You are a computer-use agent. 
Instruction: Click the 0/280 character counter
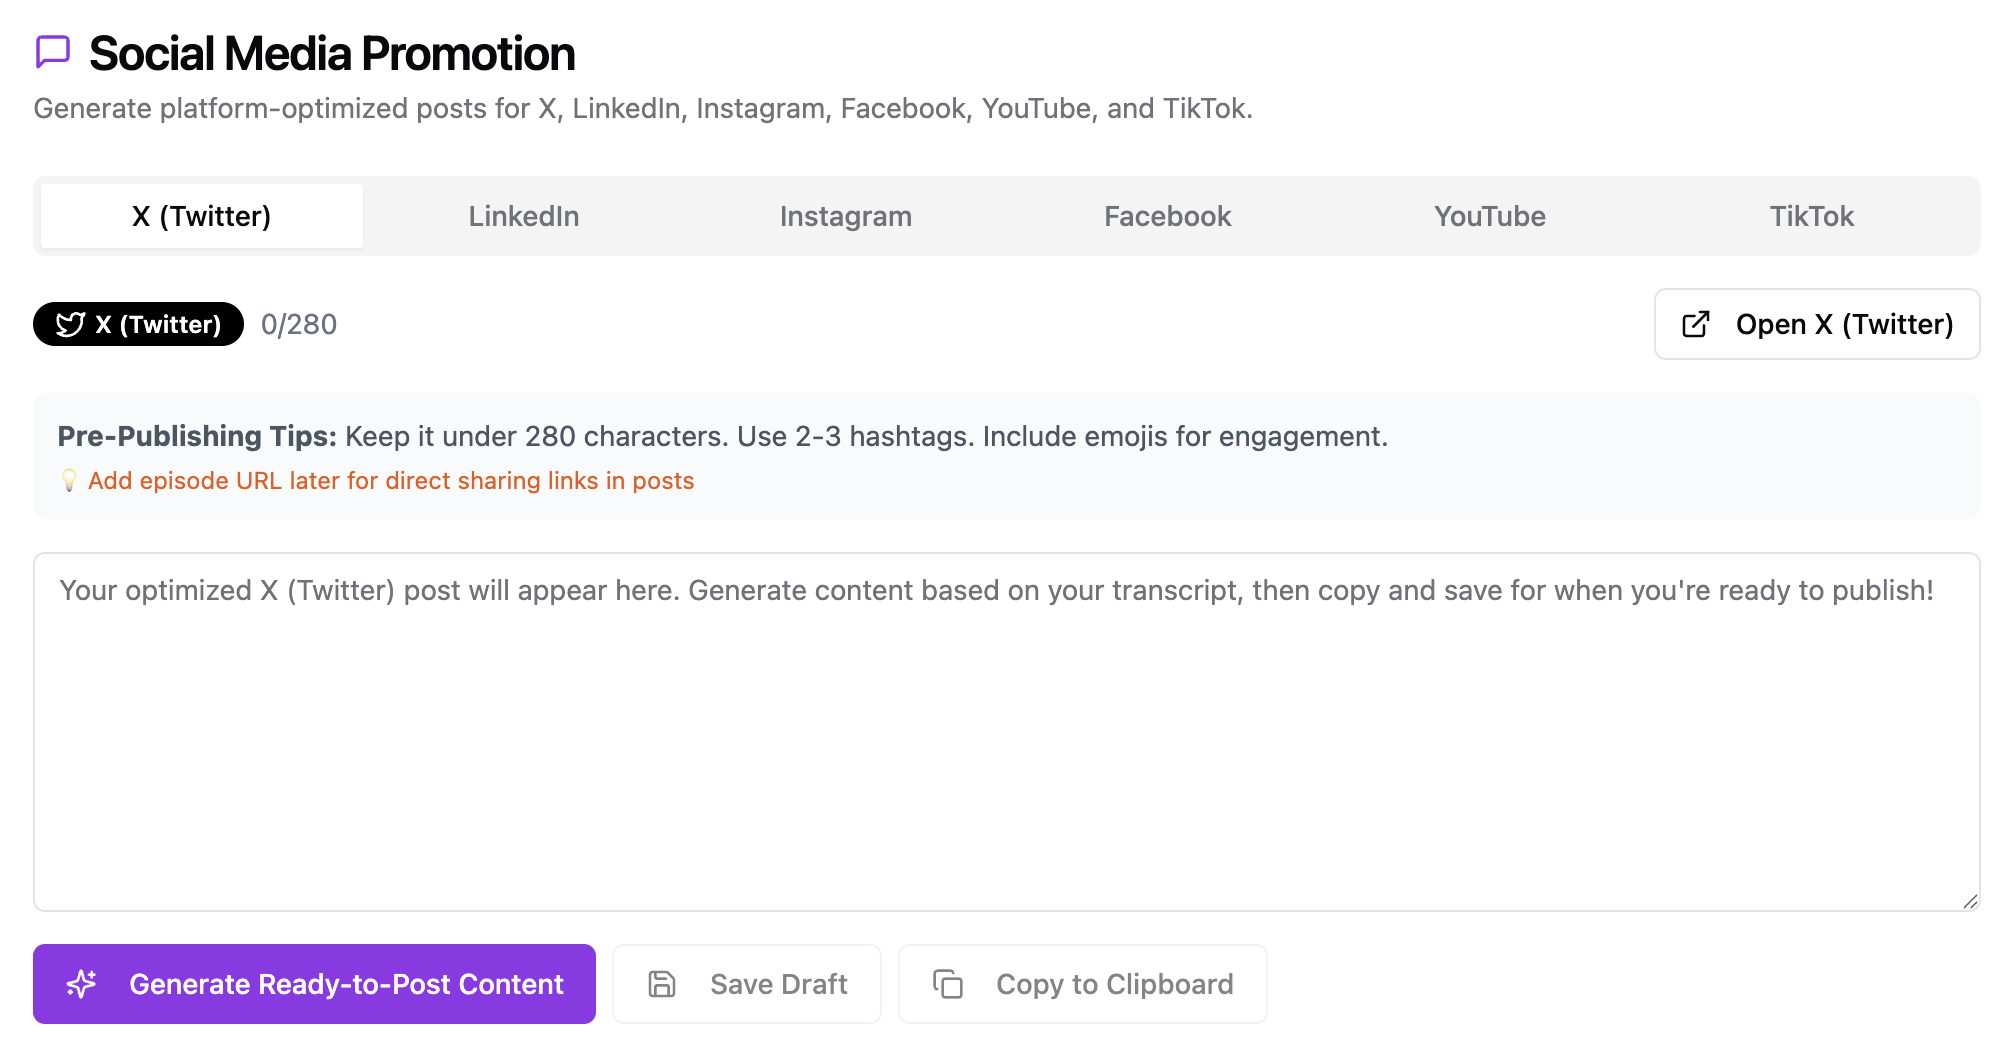pyautogui.click(x=299, y=324)
